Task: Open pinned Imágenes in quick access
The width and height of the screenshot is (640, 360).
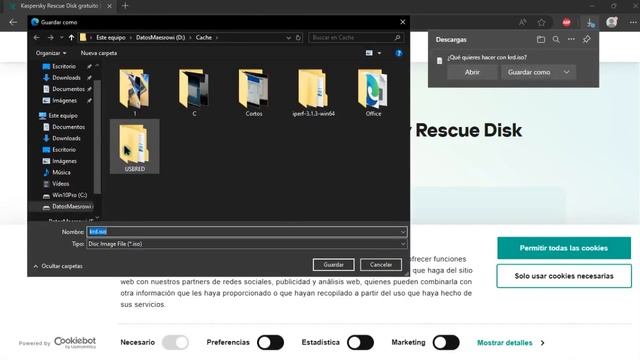Action: [64, 100]
